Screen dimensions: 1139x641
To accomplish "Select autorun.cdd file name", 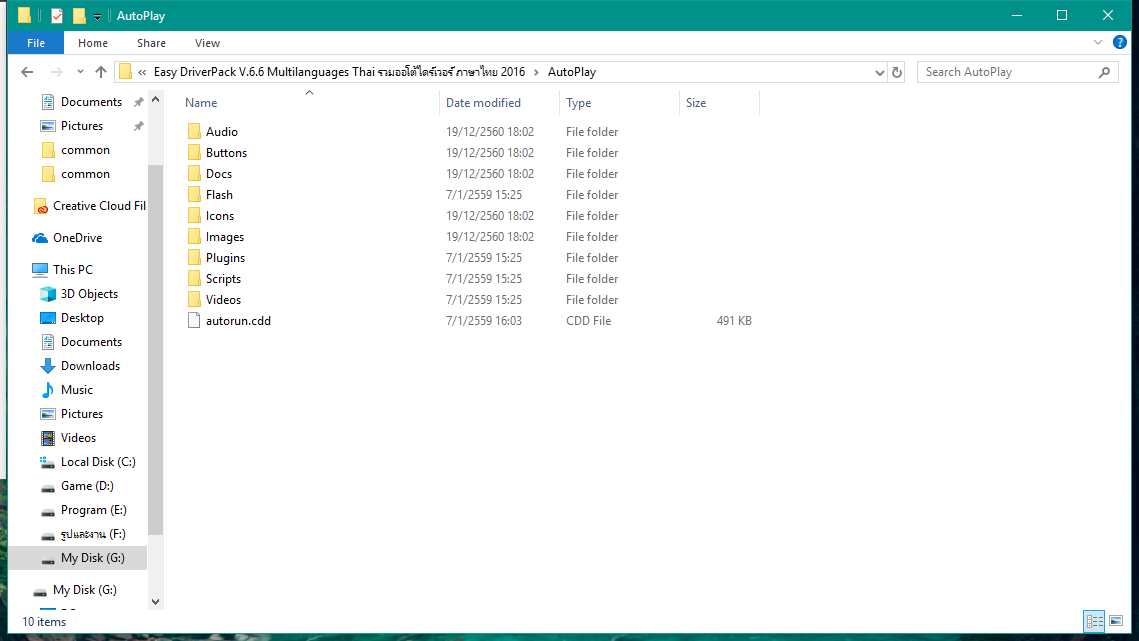I will tap(238, 320).
